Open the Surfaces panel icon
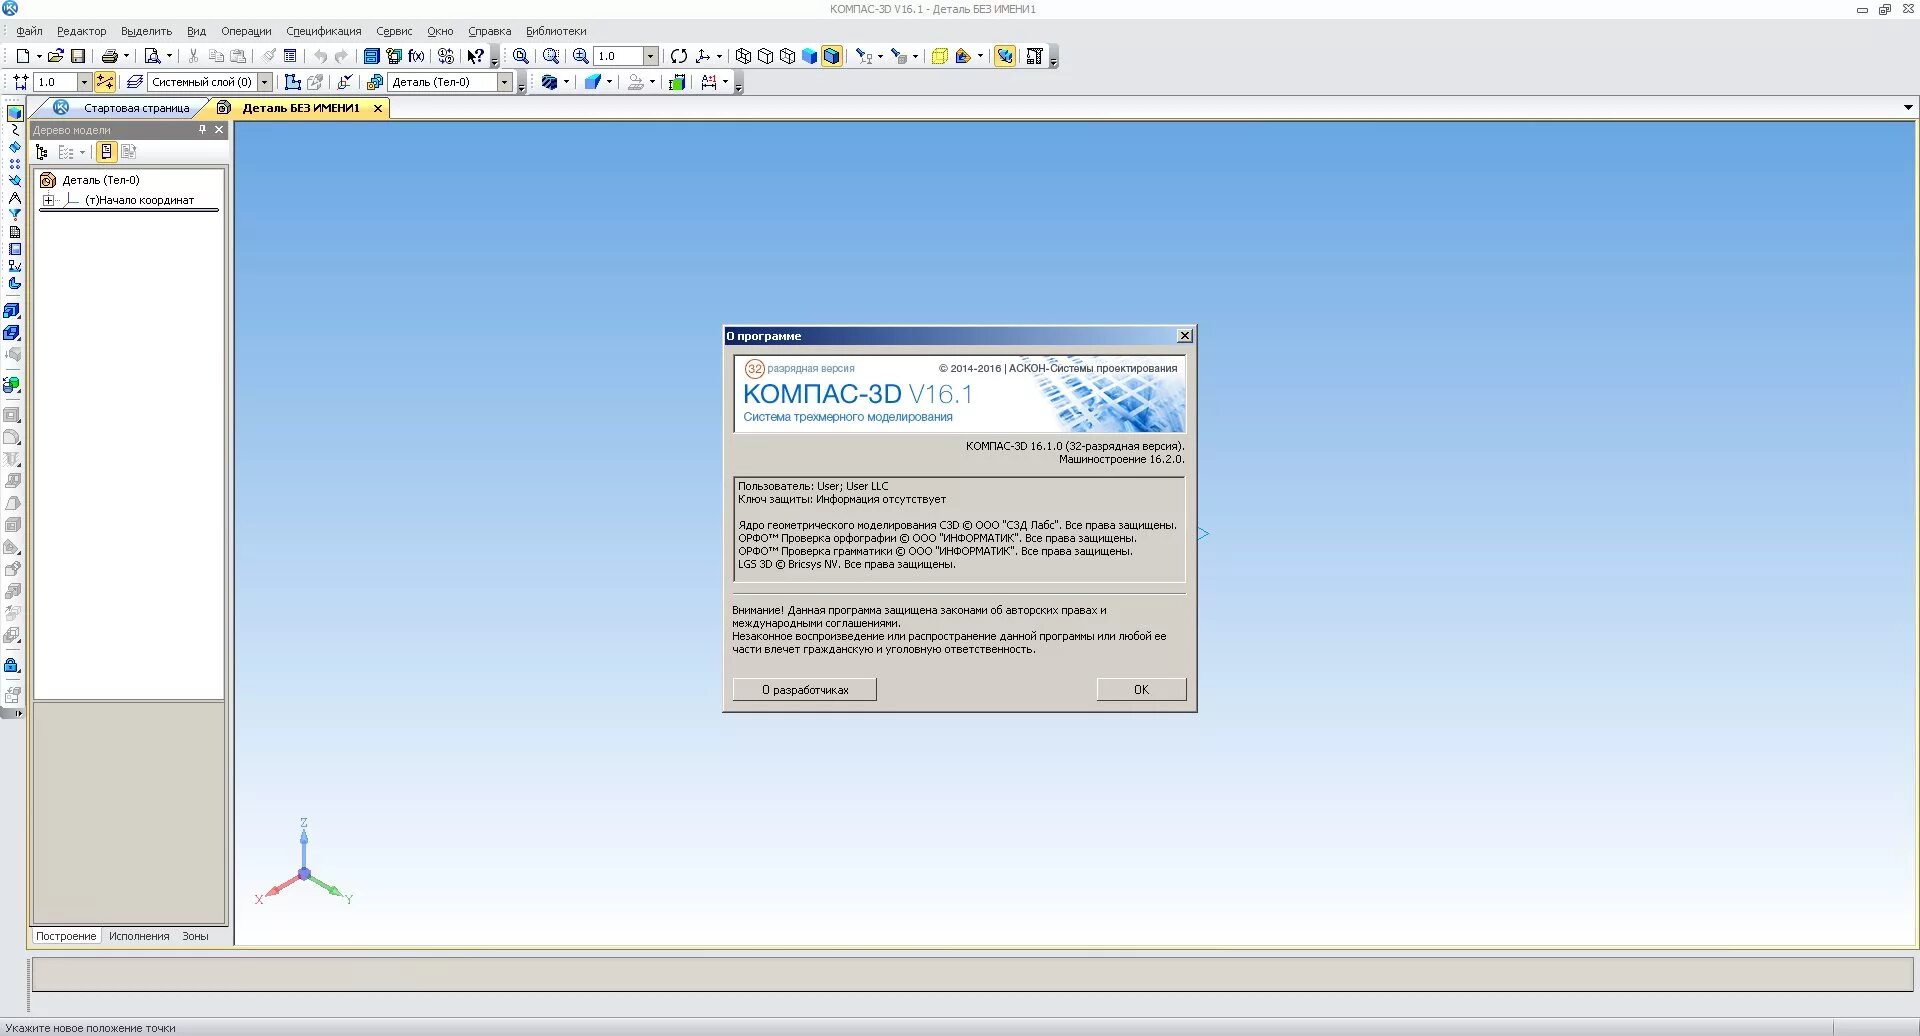This screenshot has width=1920, height=1036. [14, 147]
